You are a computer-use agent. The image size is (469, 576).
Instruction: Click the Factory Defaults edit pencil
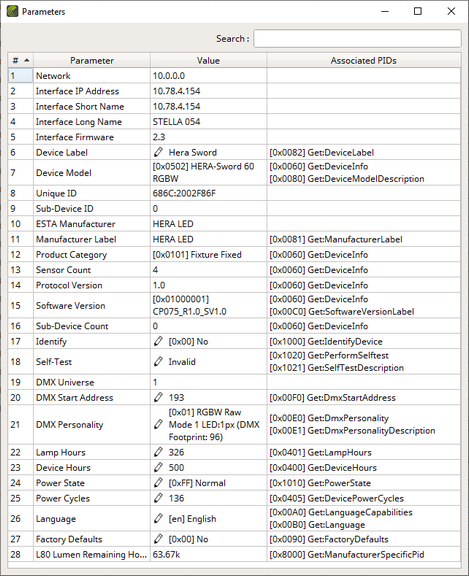158,539
